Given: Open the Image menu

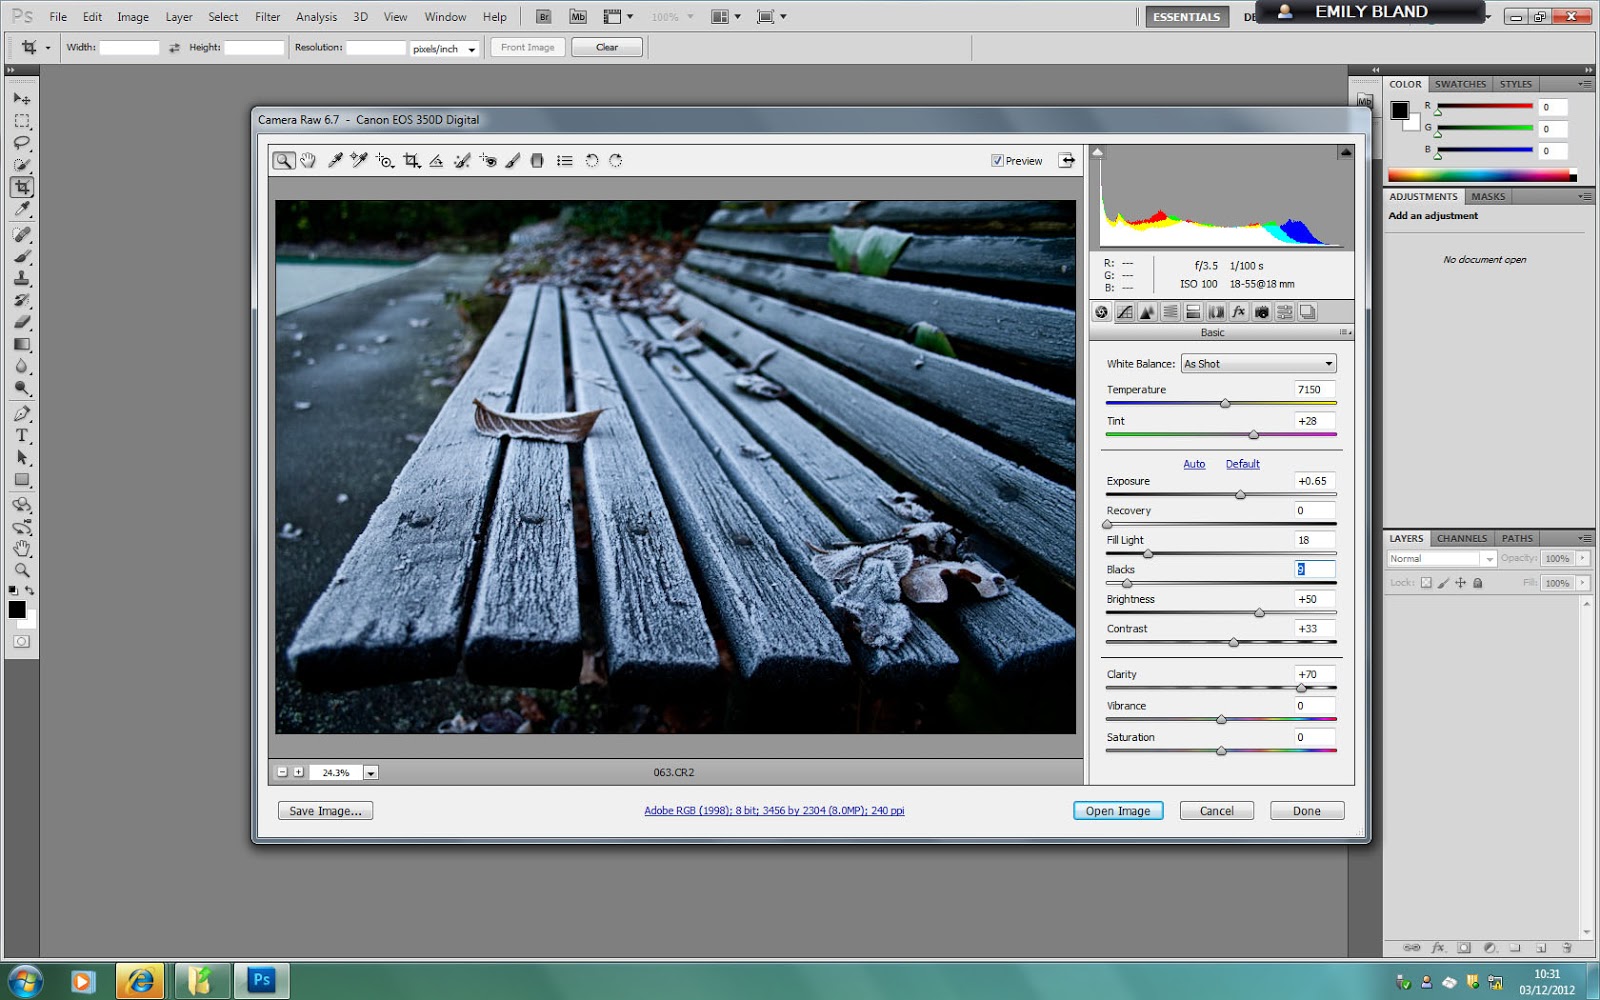Looking at the screenshot, I should point(133,17).
